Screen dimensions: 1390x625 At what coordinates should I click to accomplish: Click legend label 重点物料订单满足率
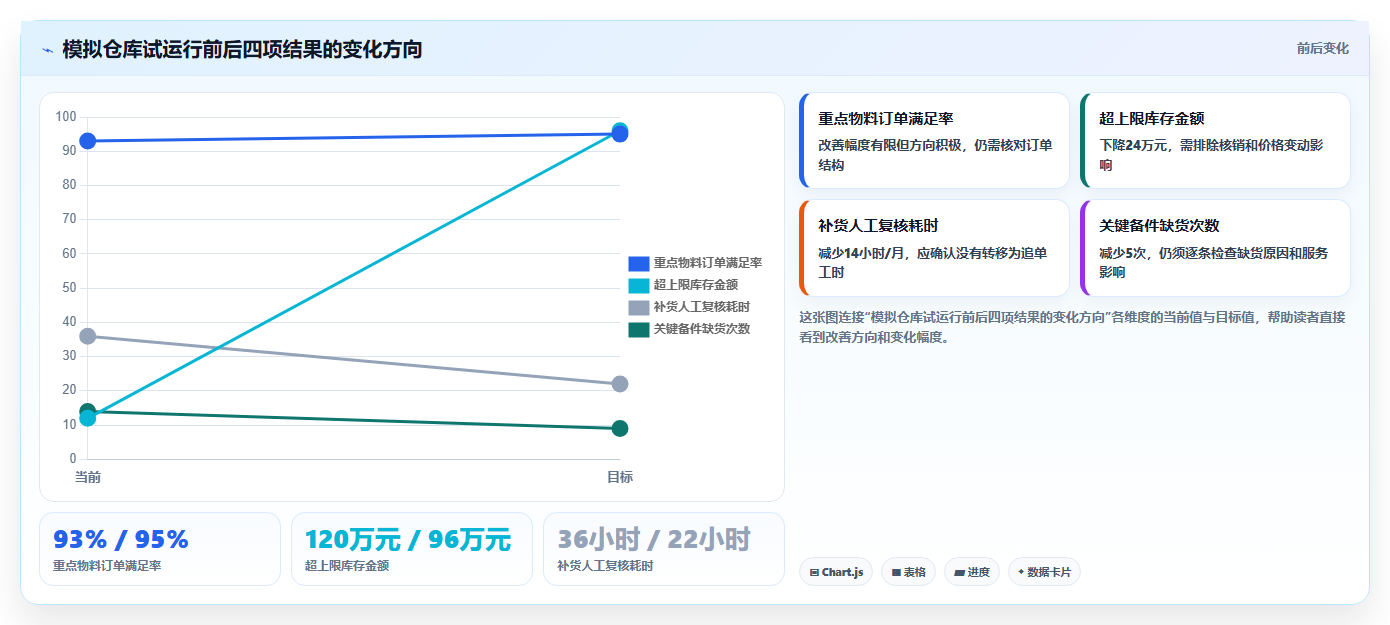click(708, 263)
